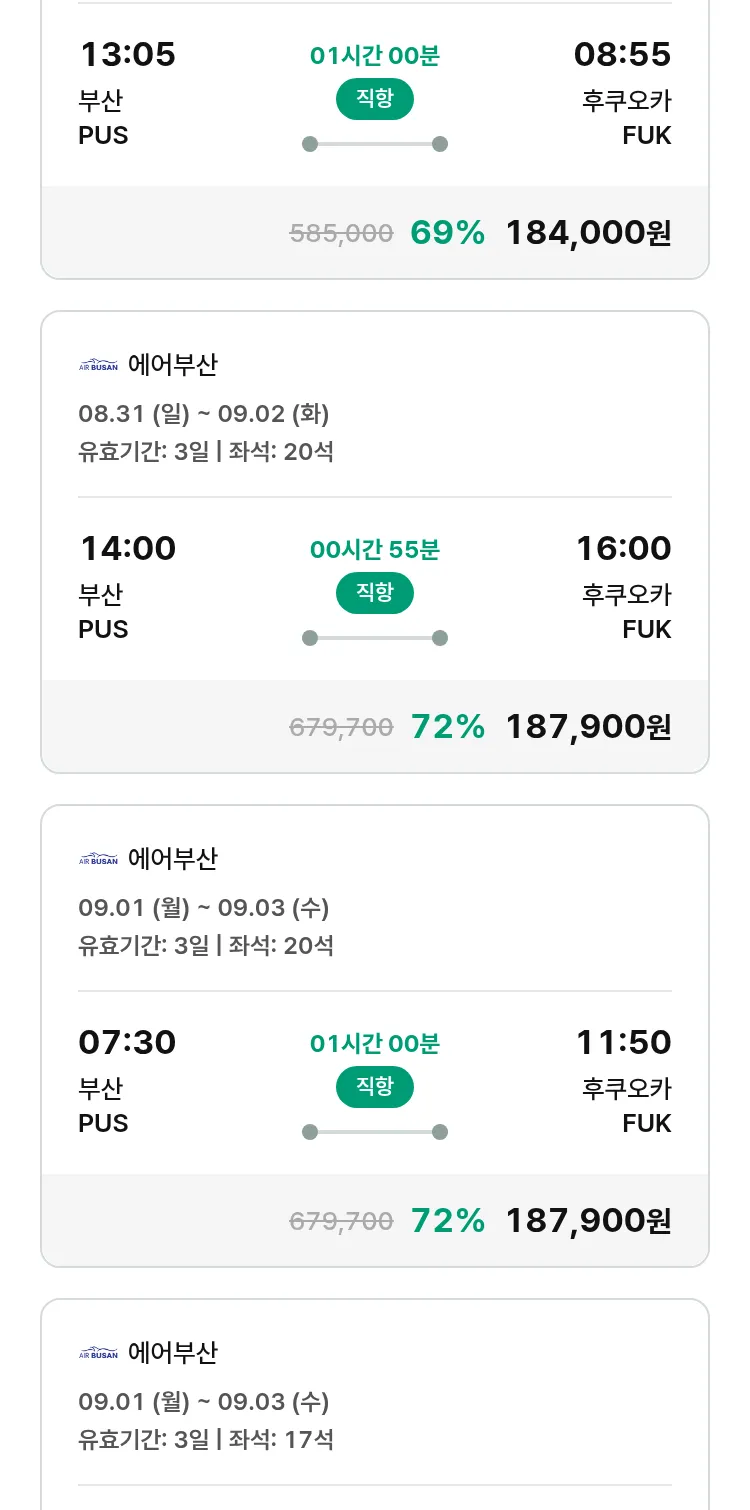Choose 187,900원 price on the 07:30 flight
This screenshot has height=1510, width=750.
[x=588, y=1221]
